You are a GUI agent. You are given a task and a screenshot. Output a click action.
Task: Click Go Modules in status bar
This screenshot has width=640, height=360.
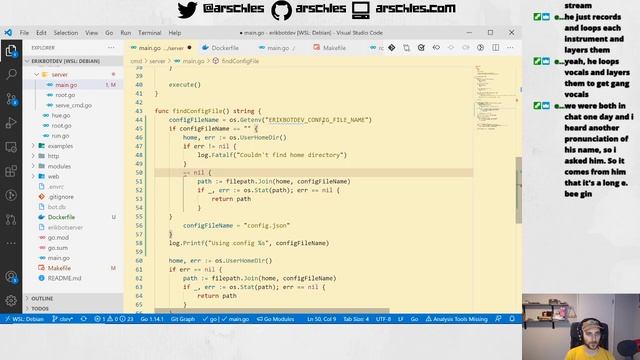[275, 319]
